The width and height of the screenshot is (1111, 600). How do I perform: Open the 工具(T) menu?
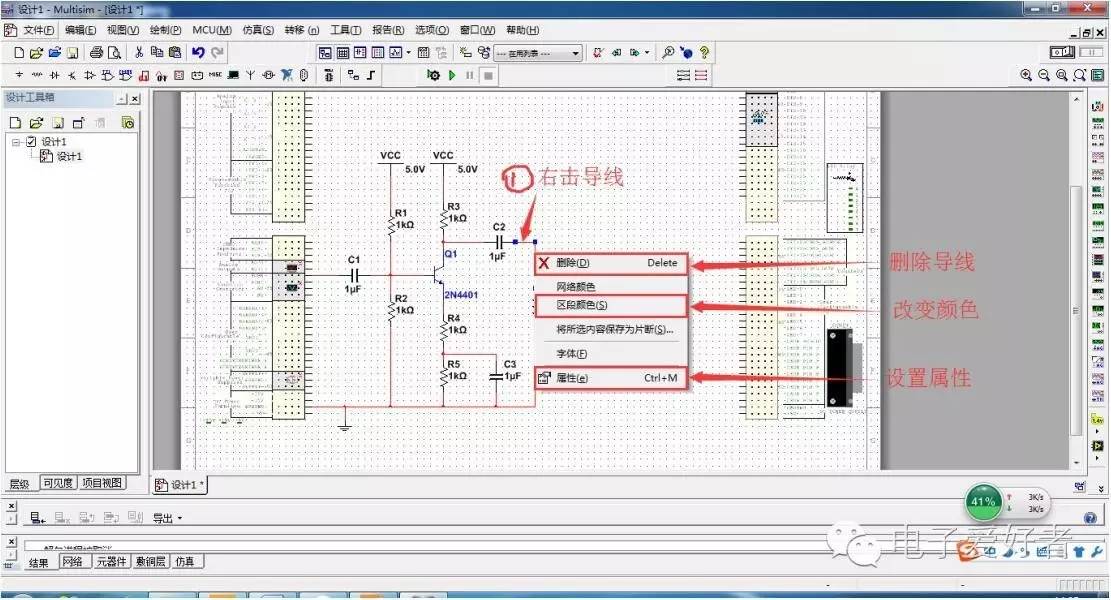point(346,30)
